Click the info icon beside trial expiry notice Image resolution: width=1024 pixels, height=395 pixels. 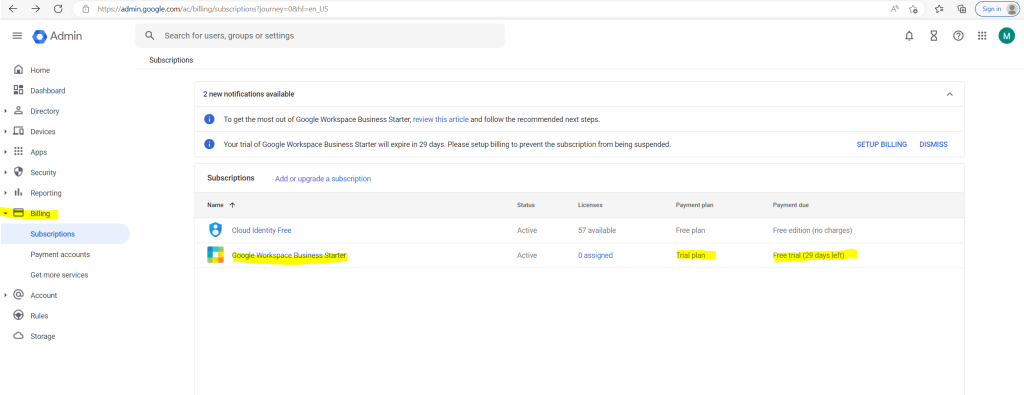(x=209, y=144)
